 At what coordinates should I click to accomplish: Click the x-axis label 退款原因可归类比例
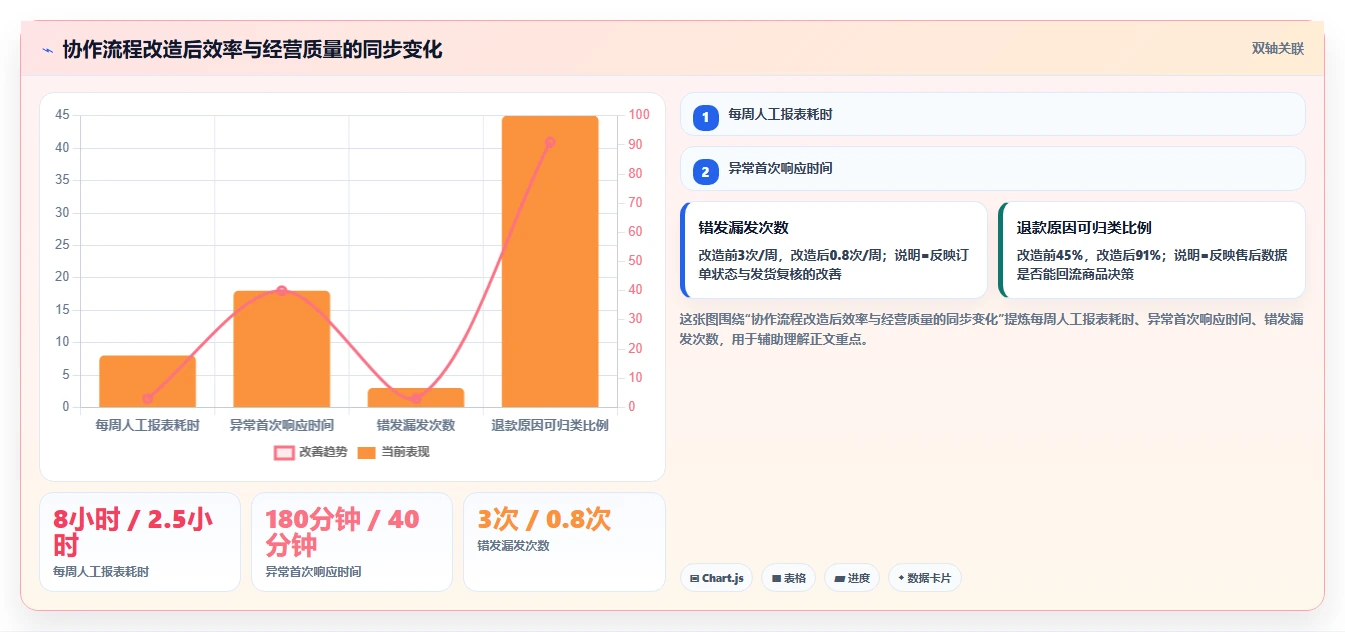pos(550,425)
